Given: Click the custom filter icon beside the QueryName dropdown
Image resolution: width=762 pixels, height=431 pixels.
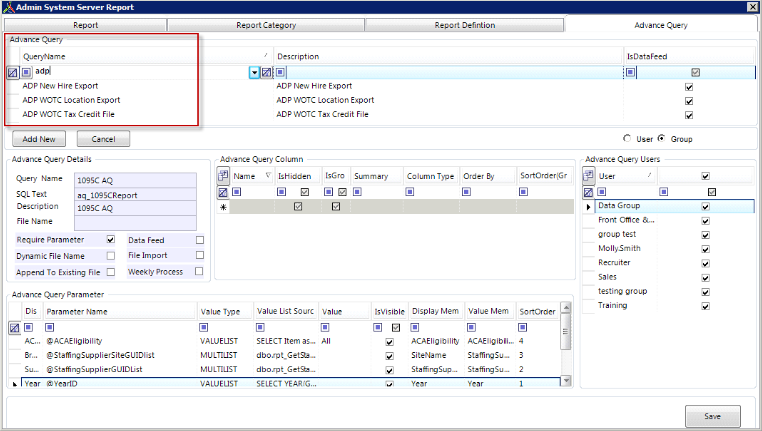Looking at the screenshot, I should point(266,72).
